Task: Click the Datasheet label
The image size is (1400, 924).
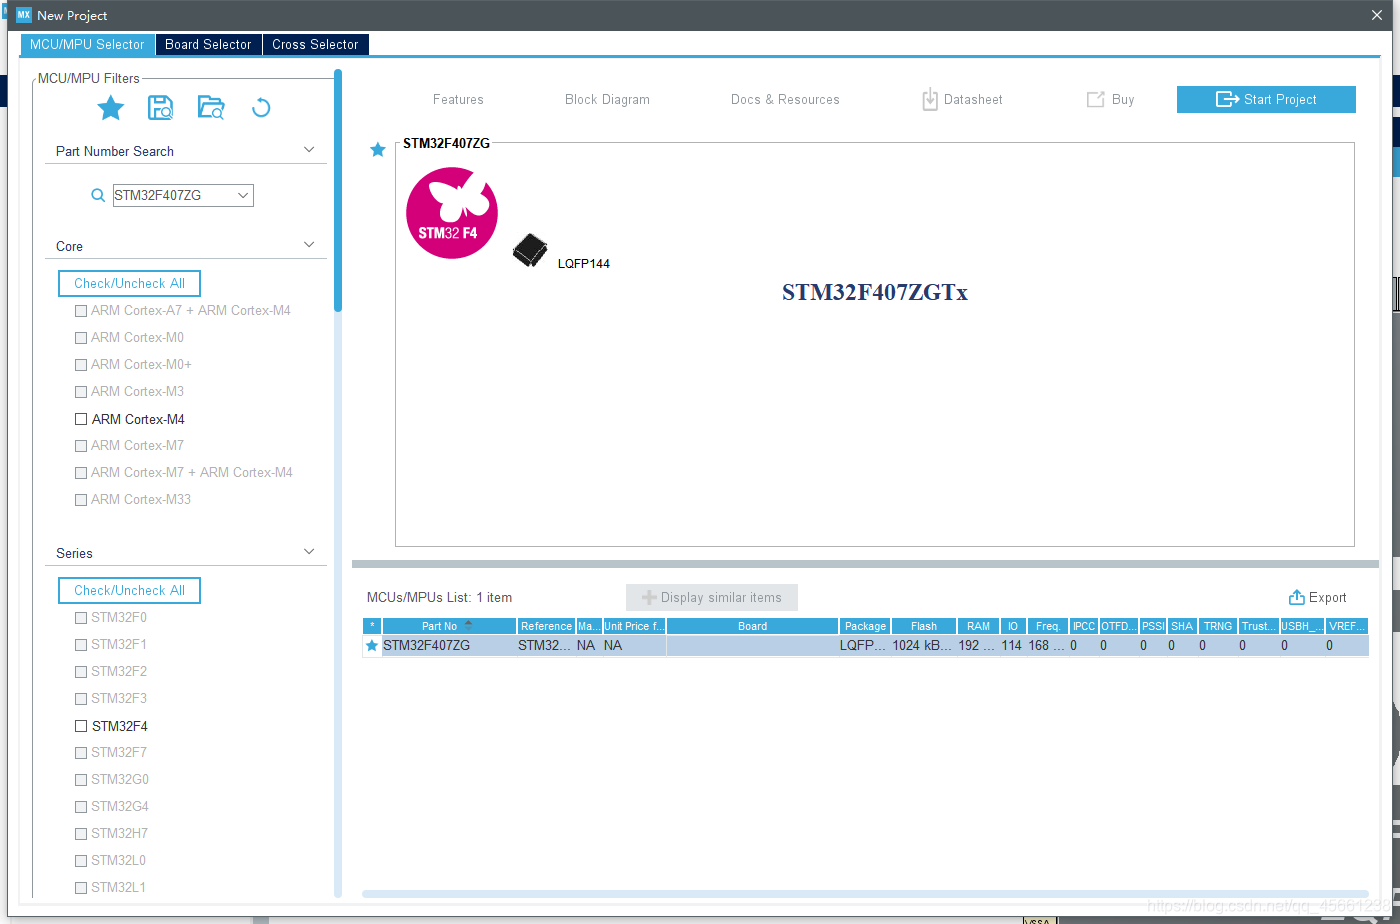Action: [973, 99]
